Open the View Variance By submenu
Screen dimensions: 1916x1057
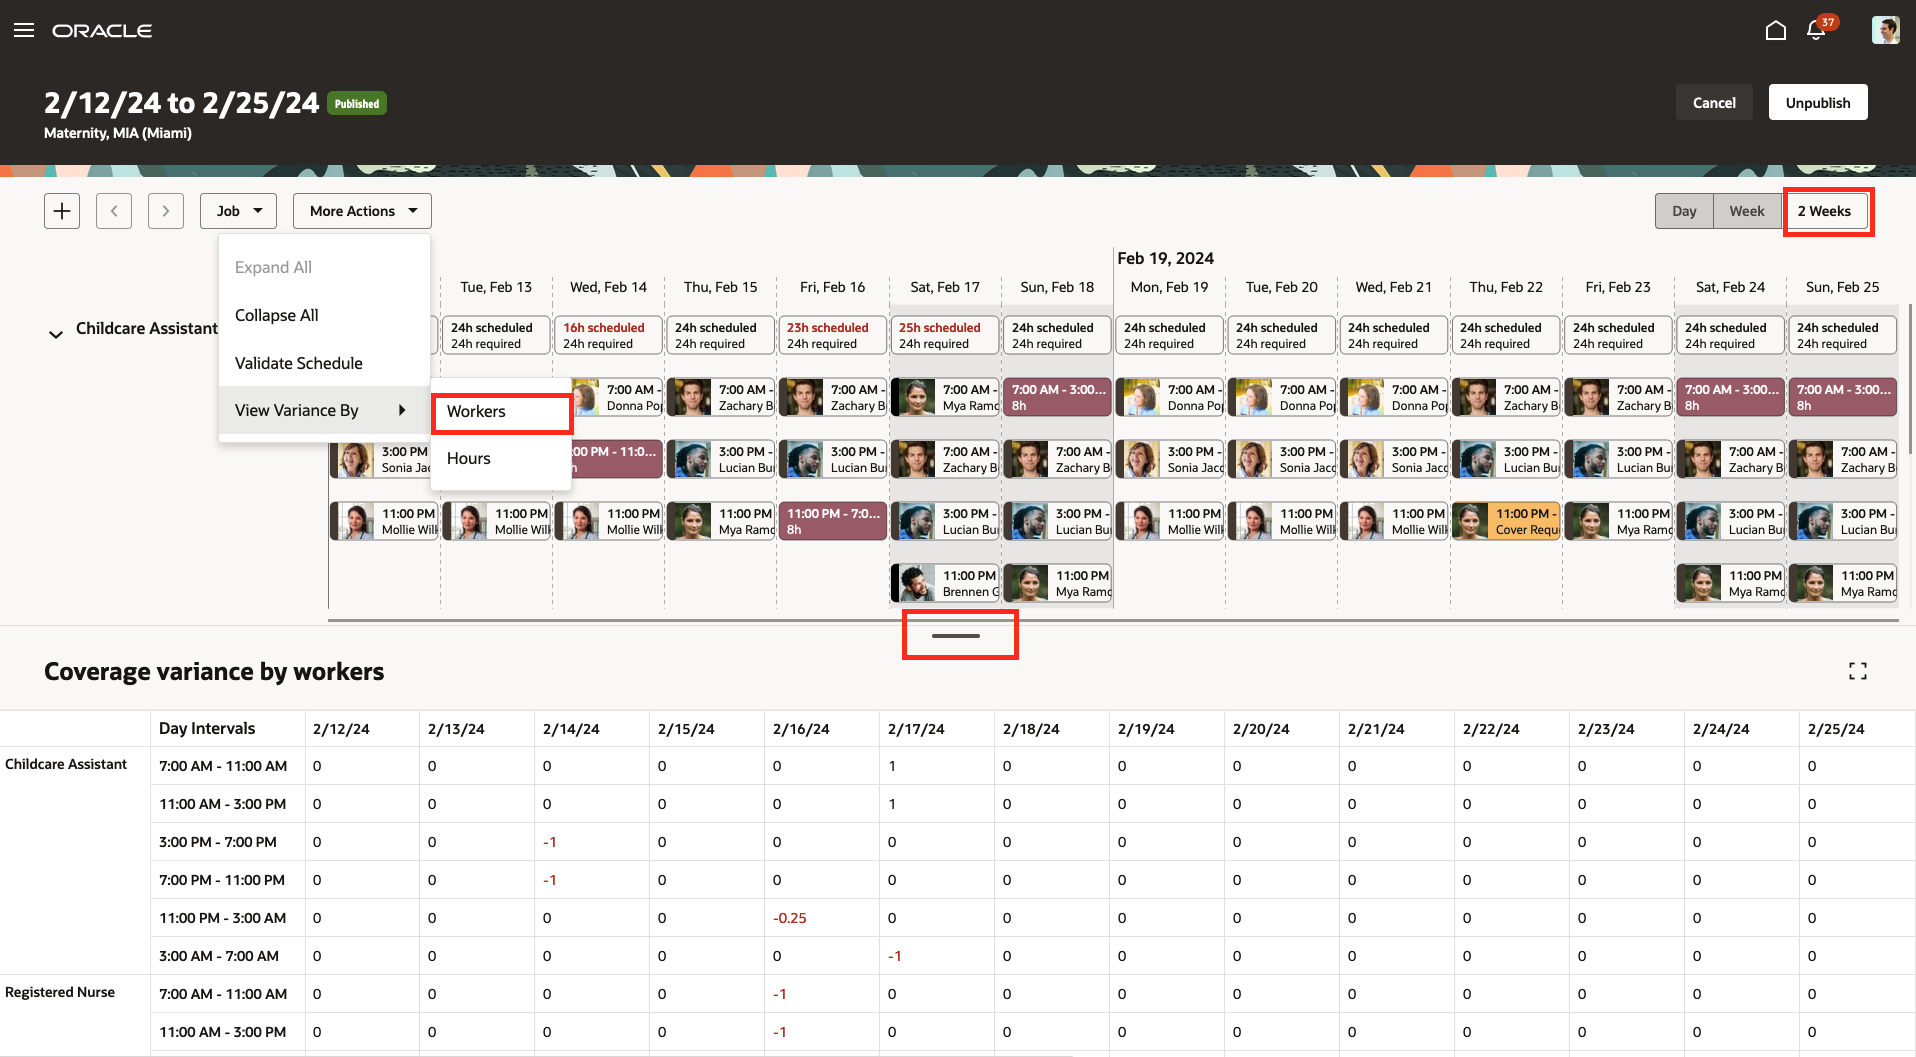click(324, 410)
